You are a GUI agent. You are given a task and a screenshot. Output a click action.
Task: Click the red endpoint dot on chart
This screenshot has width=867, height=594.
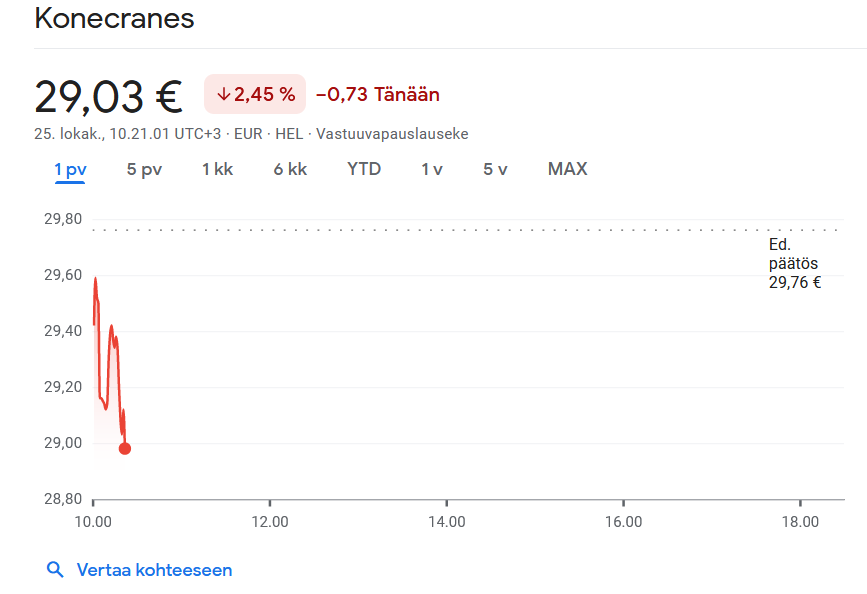[124, 448]
